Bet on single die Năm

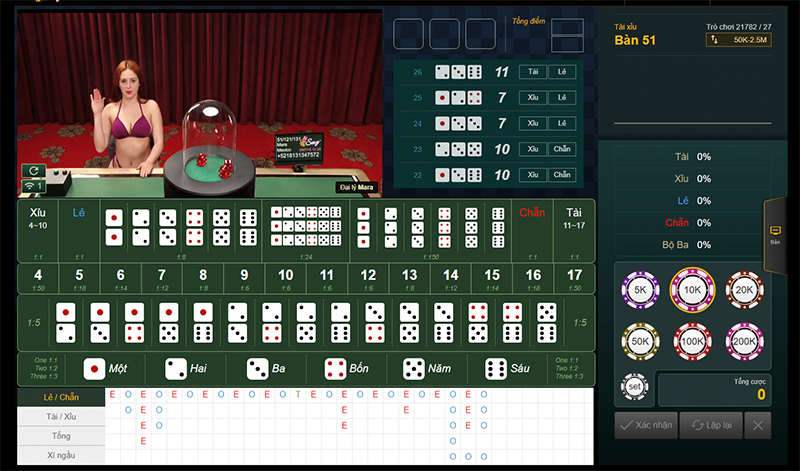point(427,368)
